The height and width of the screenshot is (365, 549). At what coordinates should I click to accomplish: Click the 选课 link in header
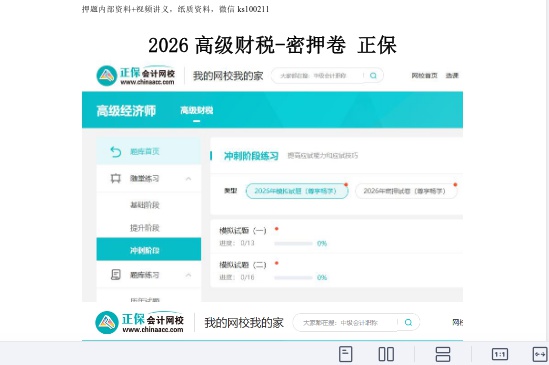[452, 76]
